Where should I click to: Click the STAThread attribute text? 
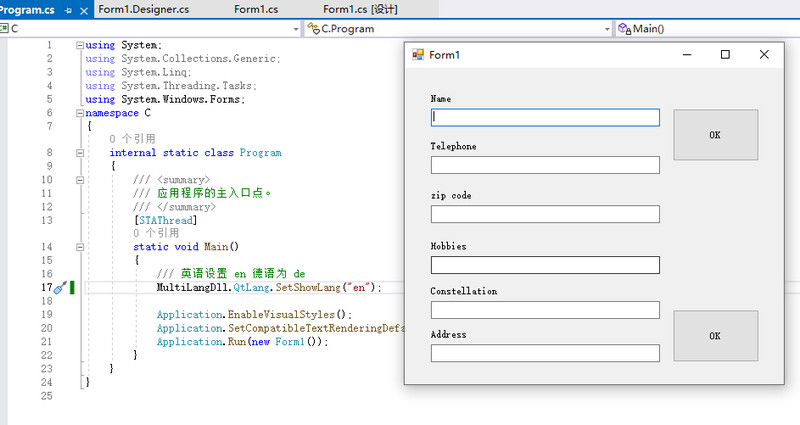pos(166,220)
